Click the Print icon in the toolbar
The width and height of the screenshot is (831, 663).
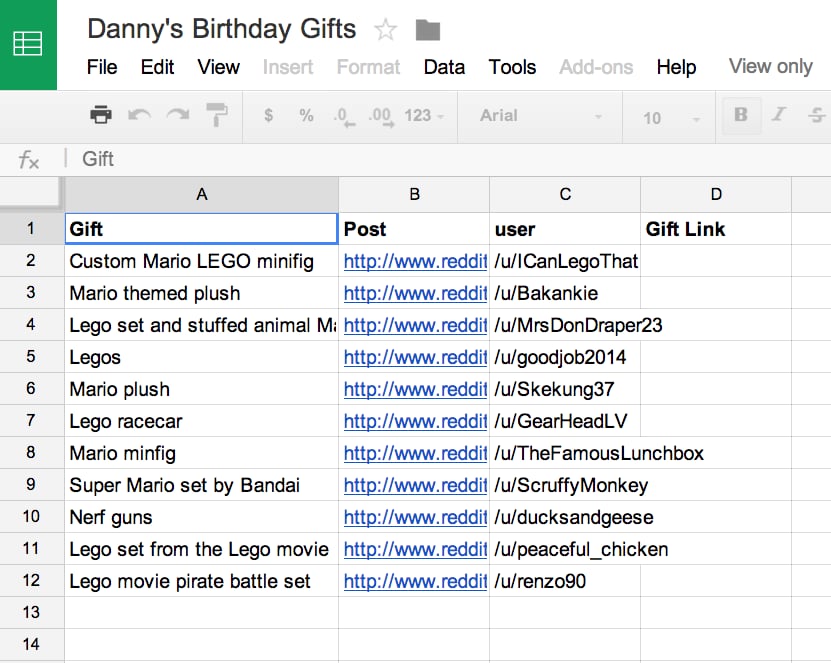click(100, 115)
